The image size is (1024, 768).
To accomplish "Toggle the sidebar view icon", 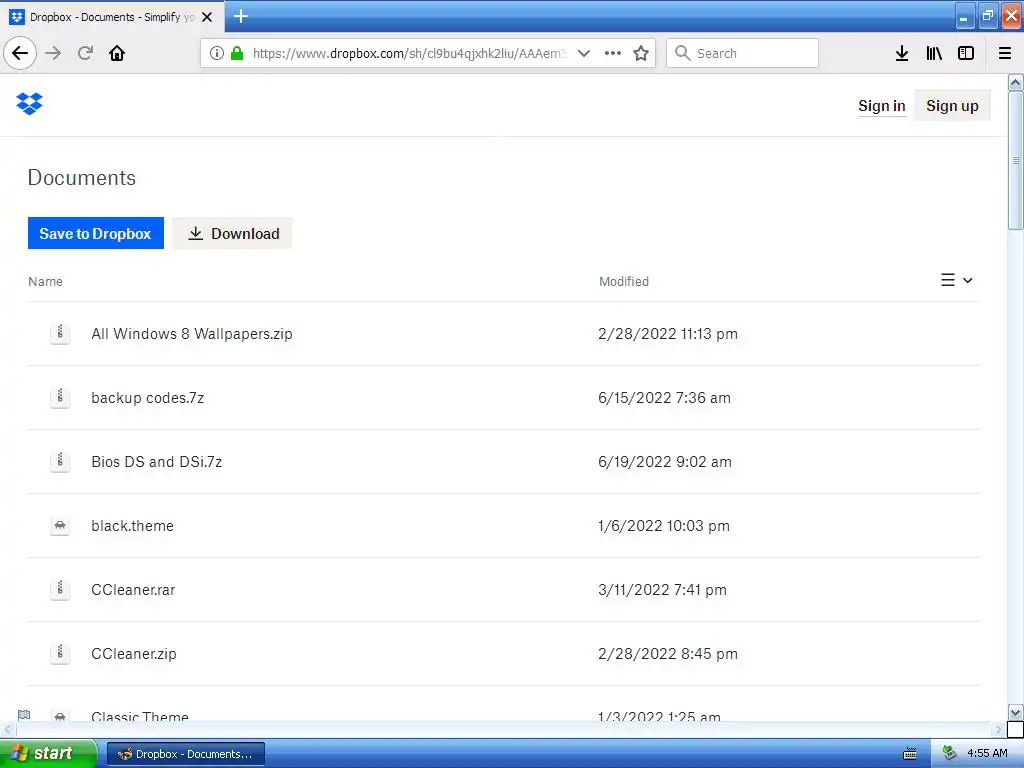I will 966,53.
